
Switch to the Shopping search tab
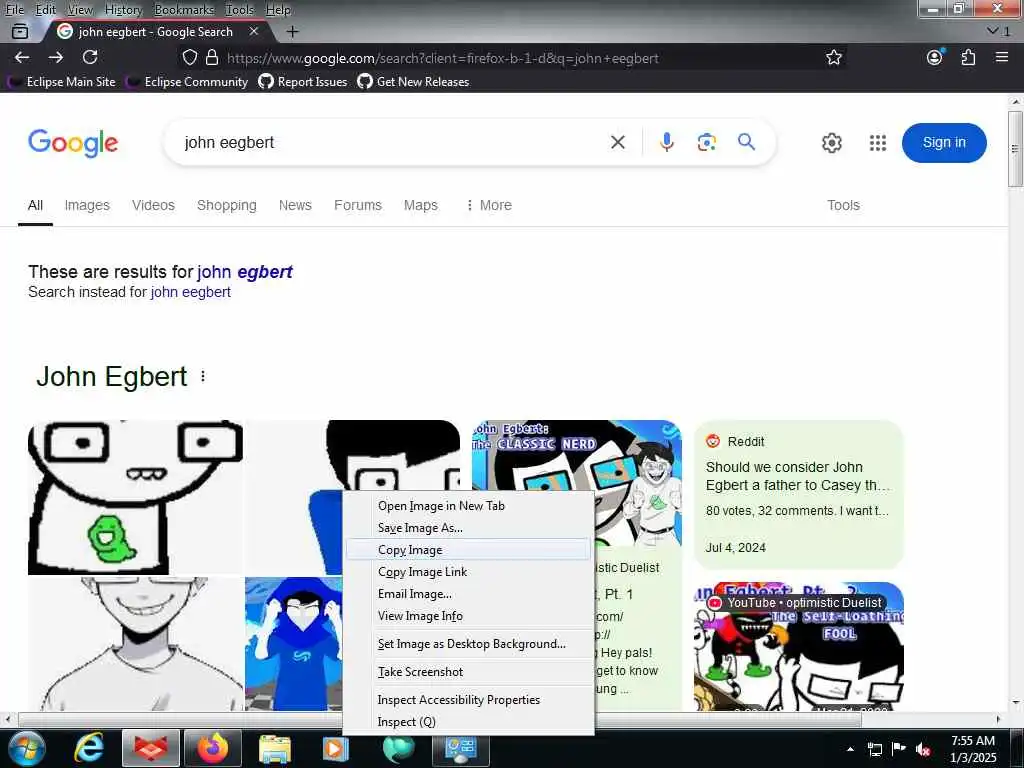point(227,205)
